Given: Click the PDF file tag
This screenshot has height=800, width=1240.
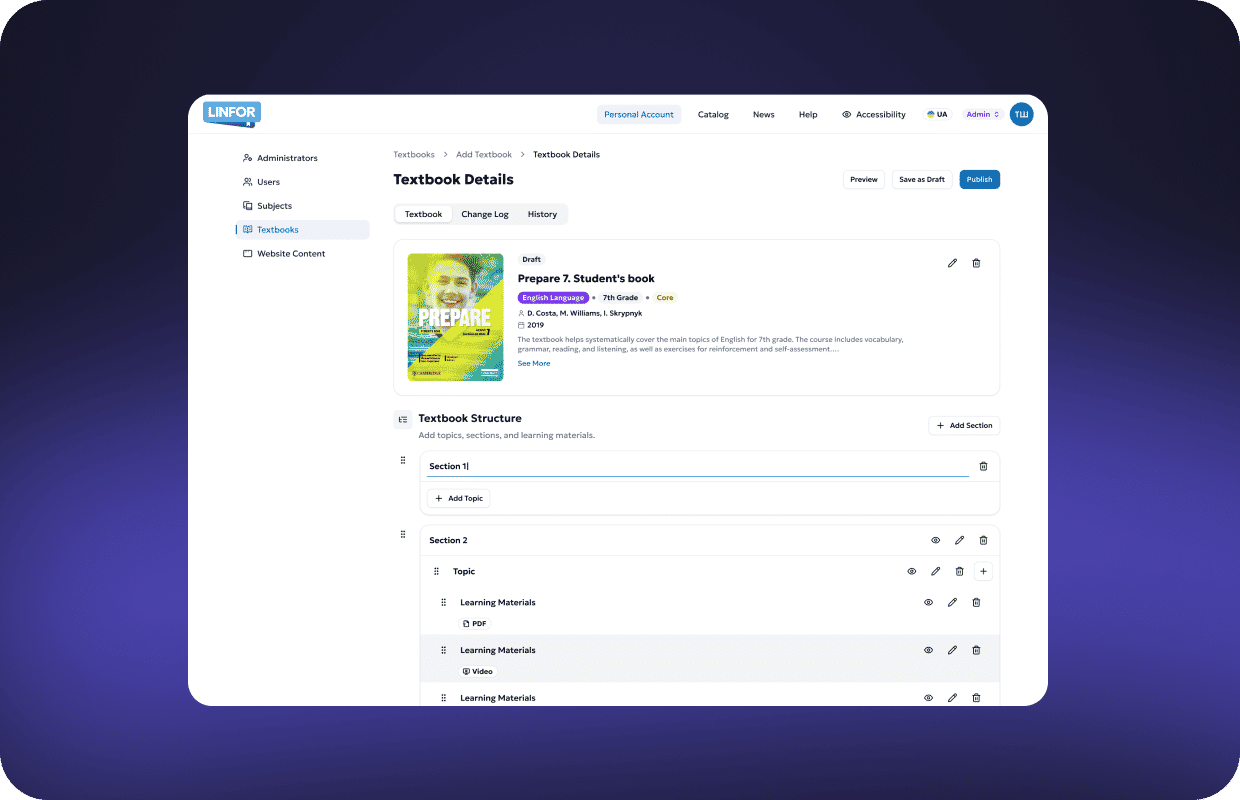Looking at the screenshot, I should click(x=475, y=624).
